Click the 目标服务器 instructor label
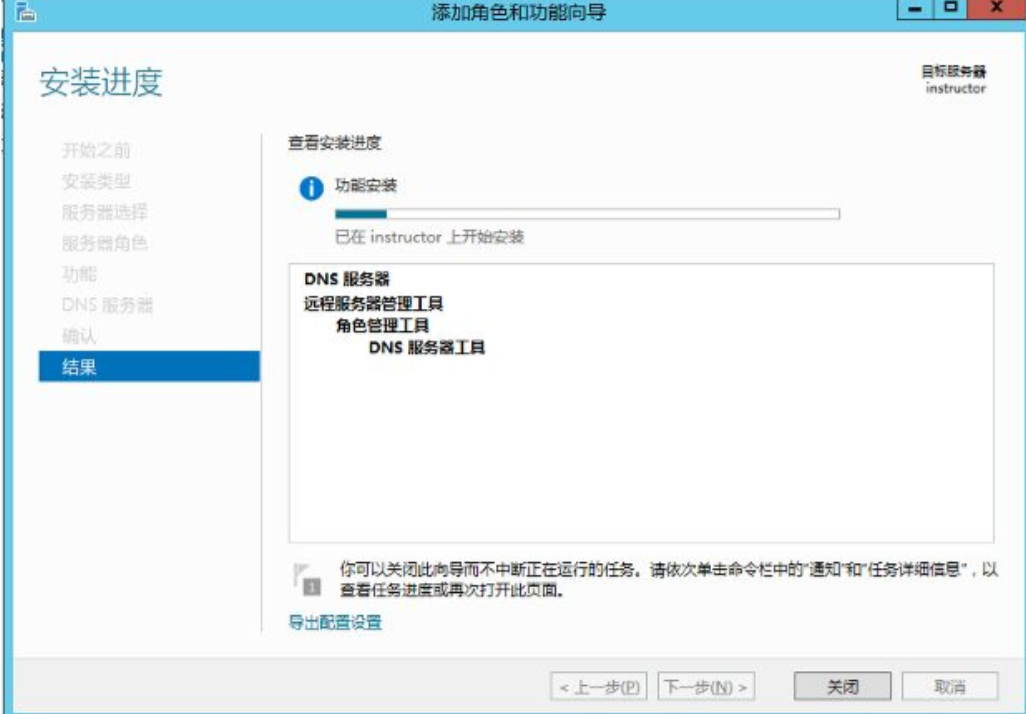1026x714 pixels. (954, 79)
